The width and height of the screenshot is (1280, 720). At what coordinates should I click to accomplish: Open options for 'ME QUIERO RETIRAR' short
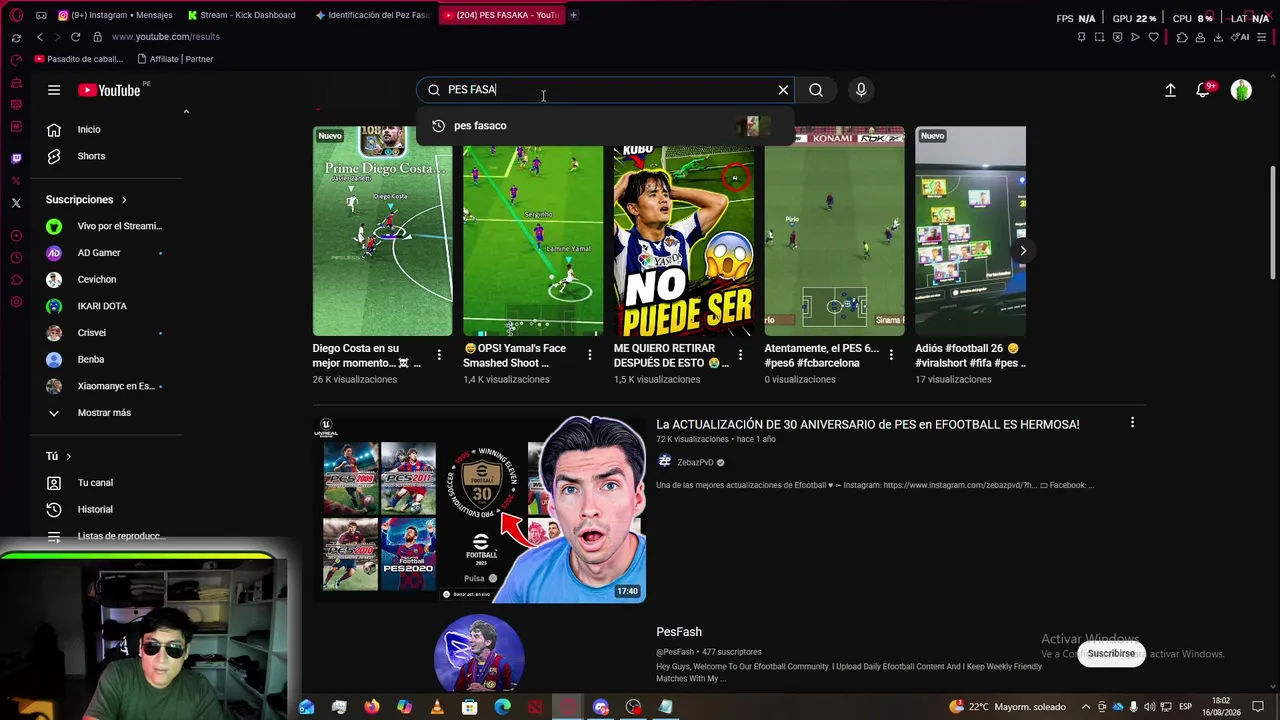pyautogui.click(x=741, y=355)
